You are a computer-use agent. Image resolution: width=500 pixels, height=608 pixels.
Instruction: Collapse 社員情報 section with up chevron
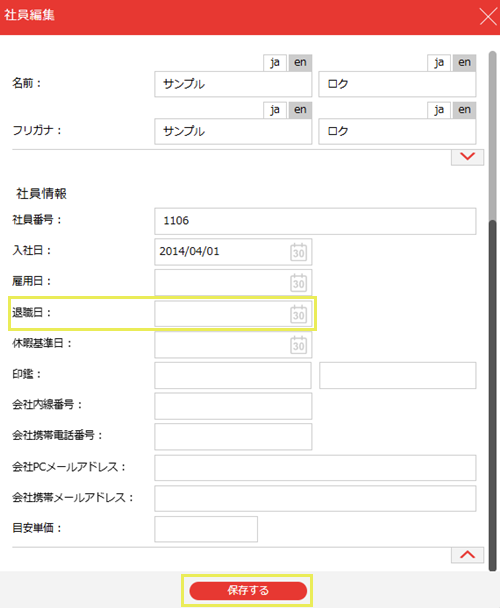pos(467,555)
